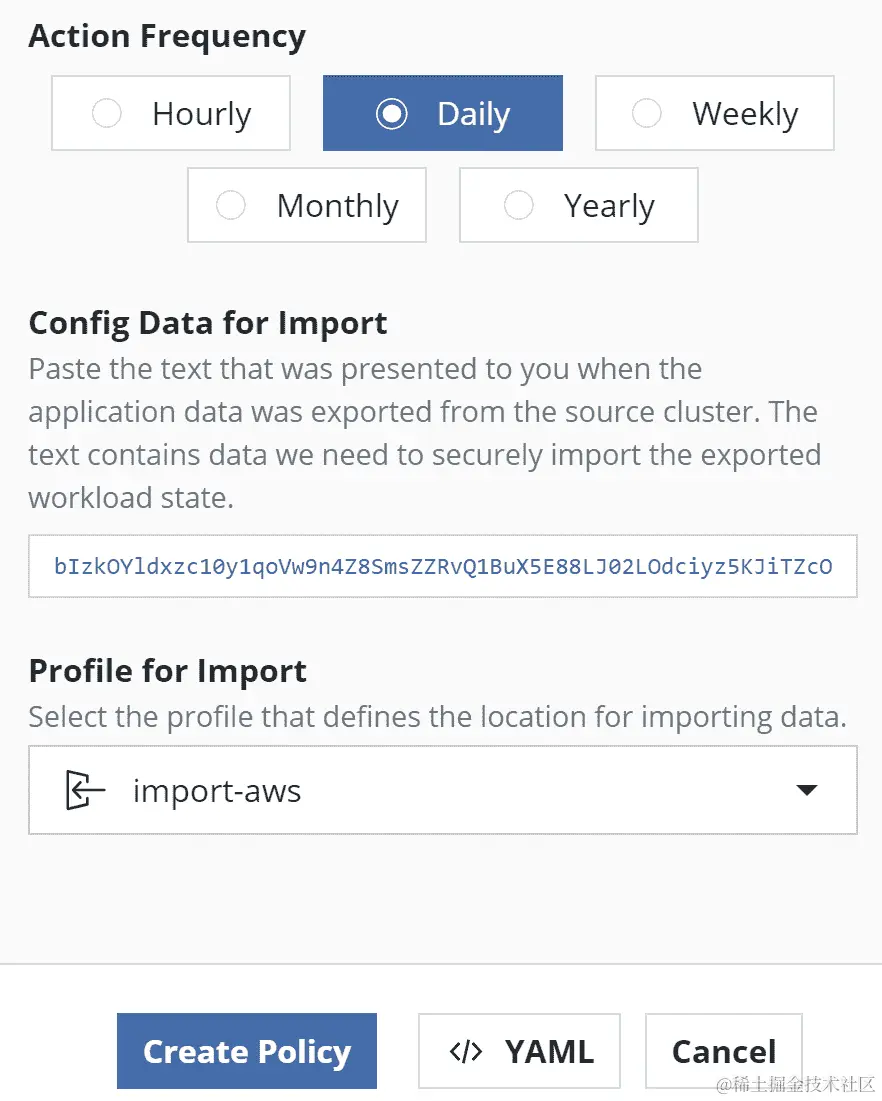Click the "Config Data for Import" heading
Screen dimensions: 882x1101
pyautogui.click(x=208, y=323)
